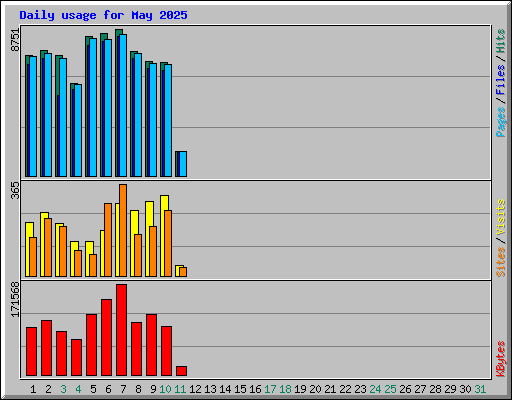The image size is (512, 400).
Task: Click the green day 31 axis label
Action: tap(480, 389)
